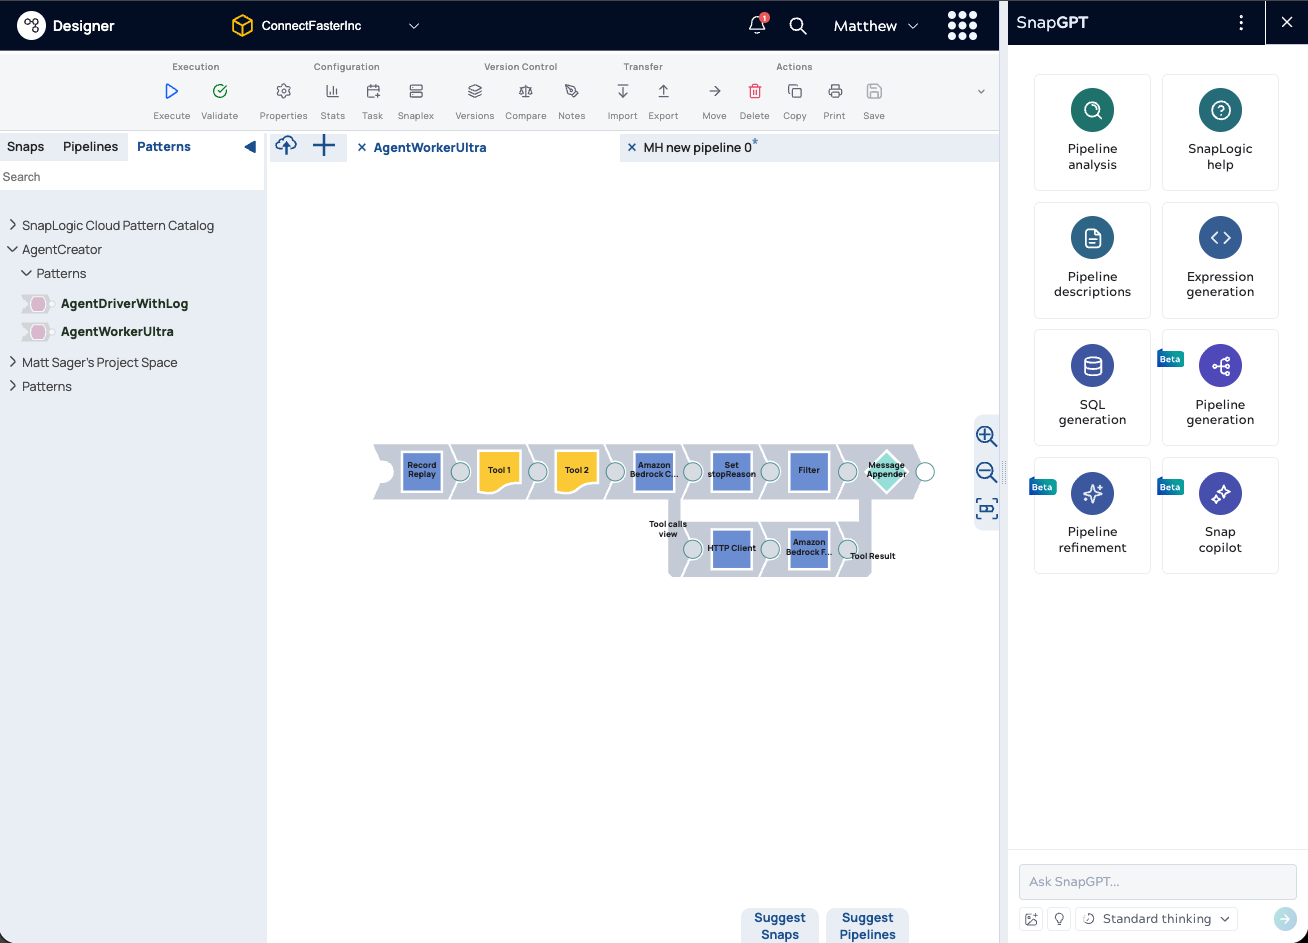Viewport: 1308px width, 943px height.
Task: Expand the bottom Patterns tree node
Action: coord(13,386)
